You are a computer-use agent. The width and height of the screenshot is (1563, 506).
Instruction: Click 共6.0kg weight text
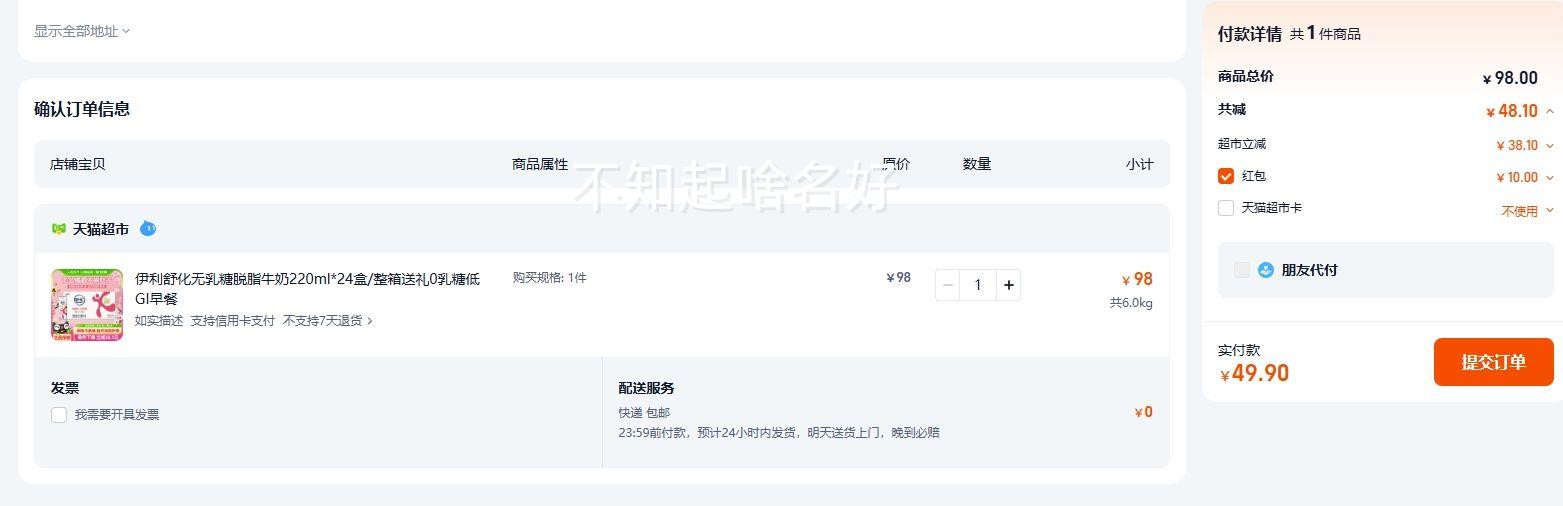tap(1131, 303)
